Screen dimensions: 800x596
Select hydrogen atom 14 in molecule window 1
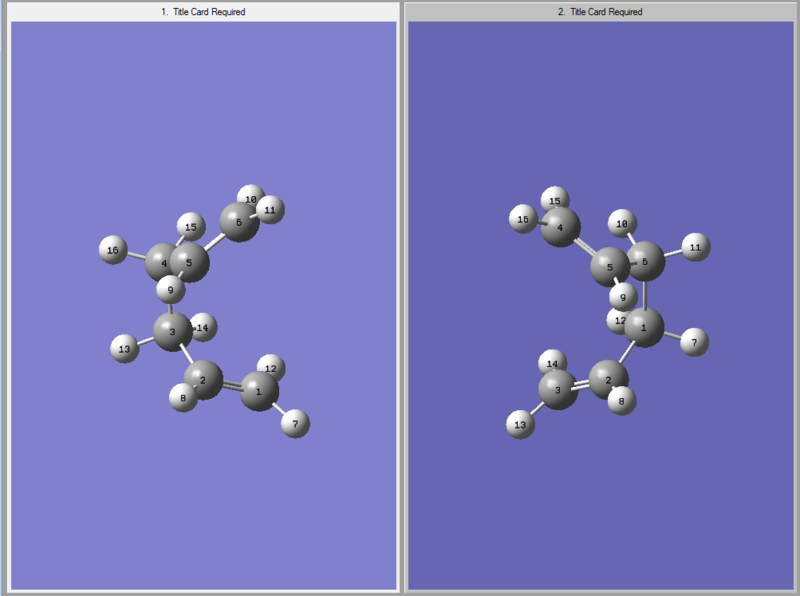point(204,328)
